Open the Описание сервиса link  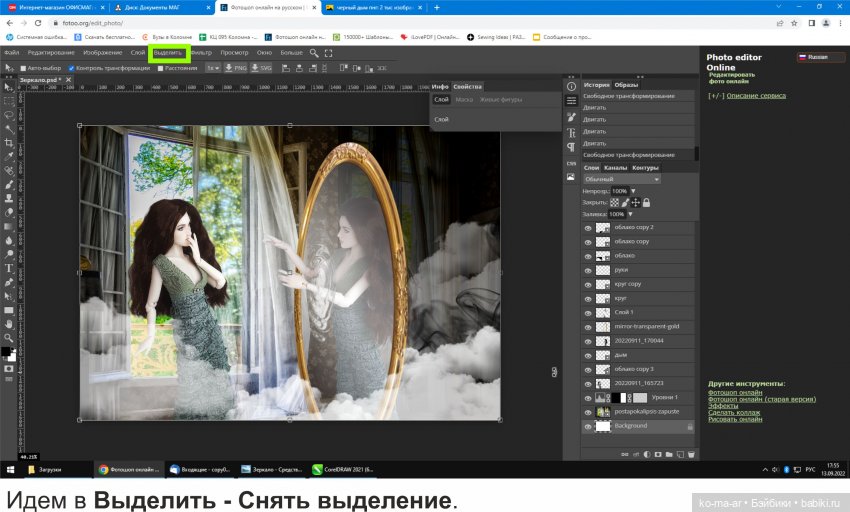(756, 96)
